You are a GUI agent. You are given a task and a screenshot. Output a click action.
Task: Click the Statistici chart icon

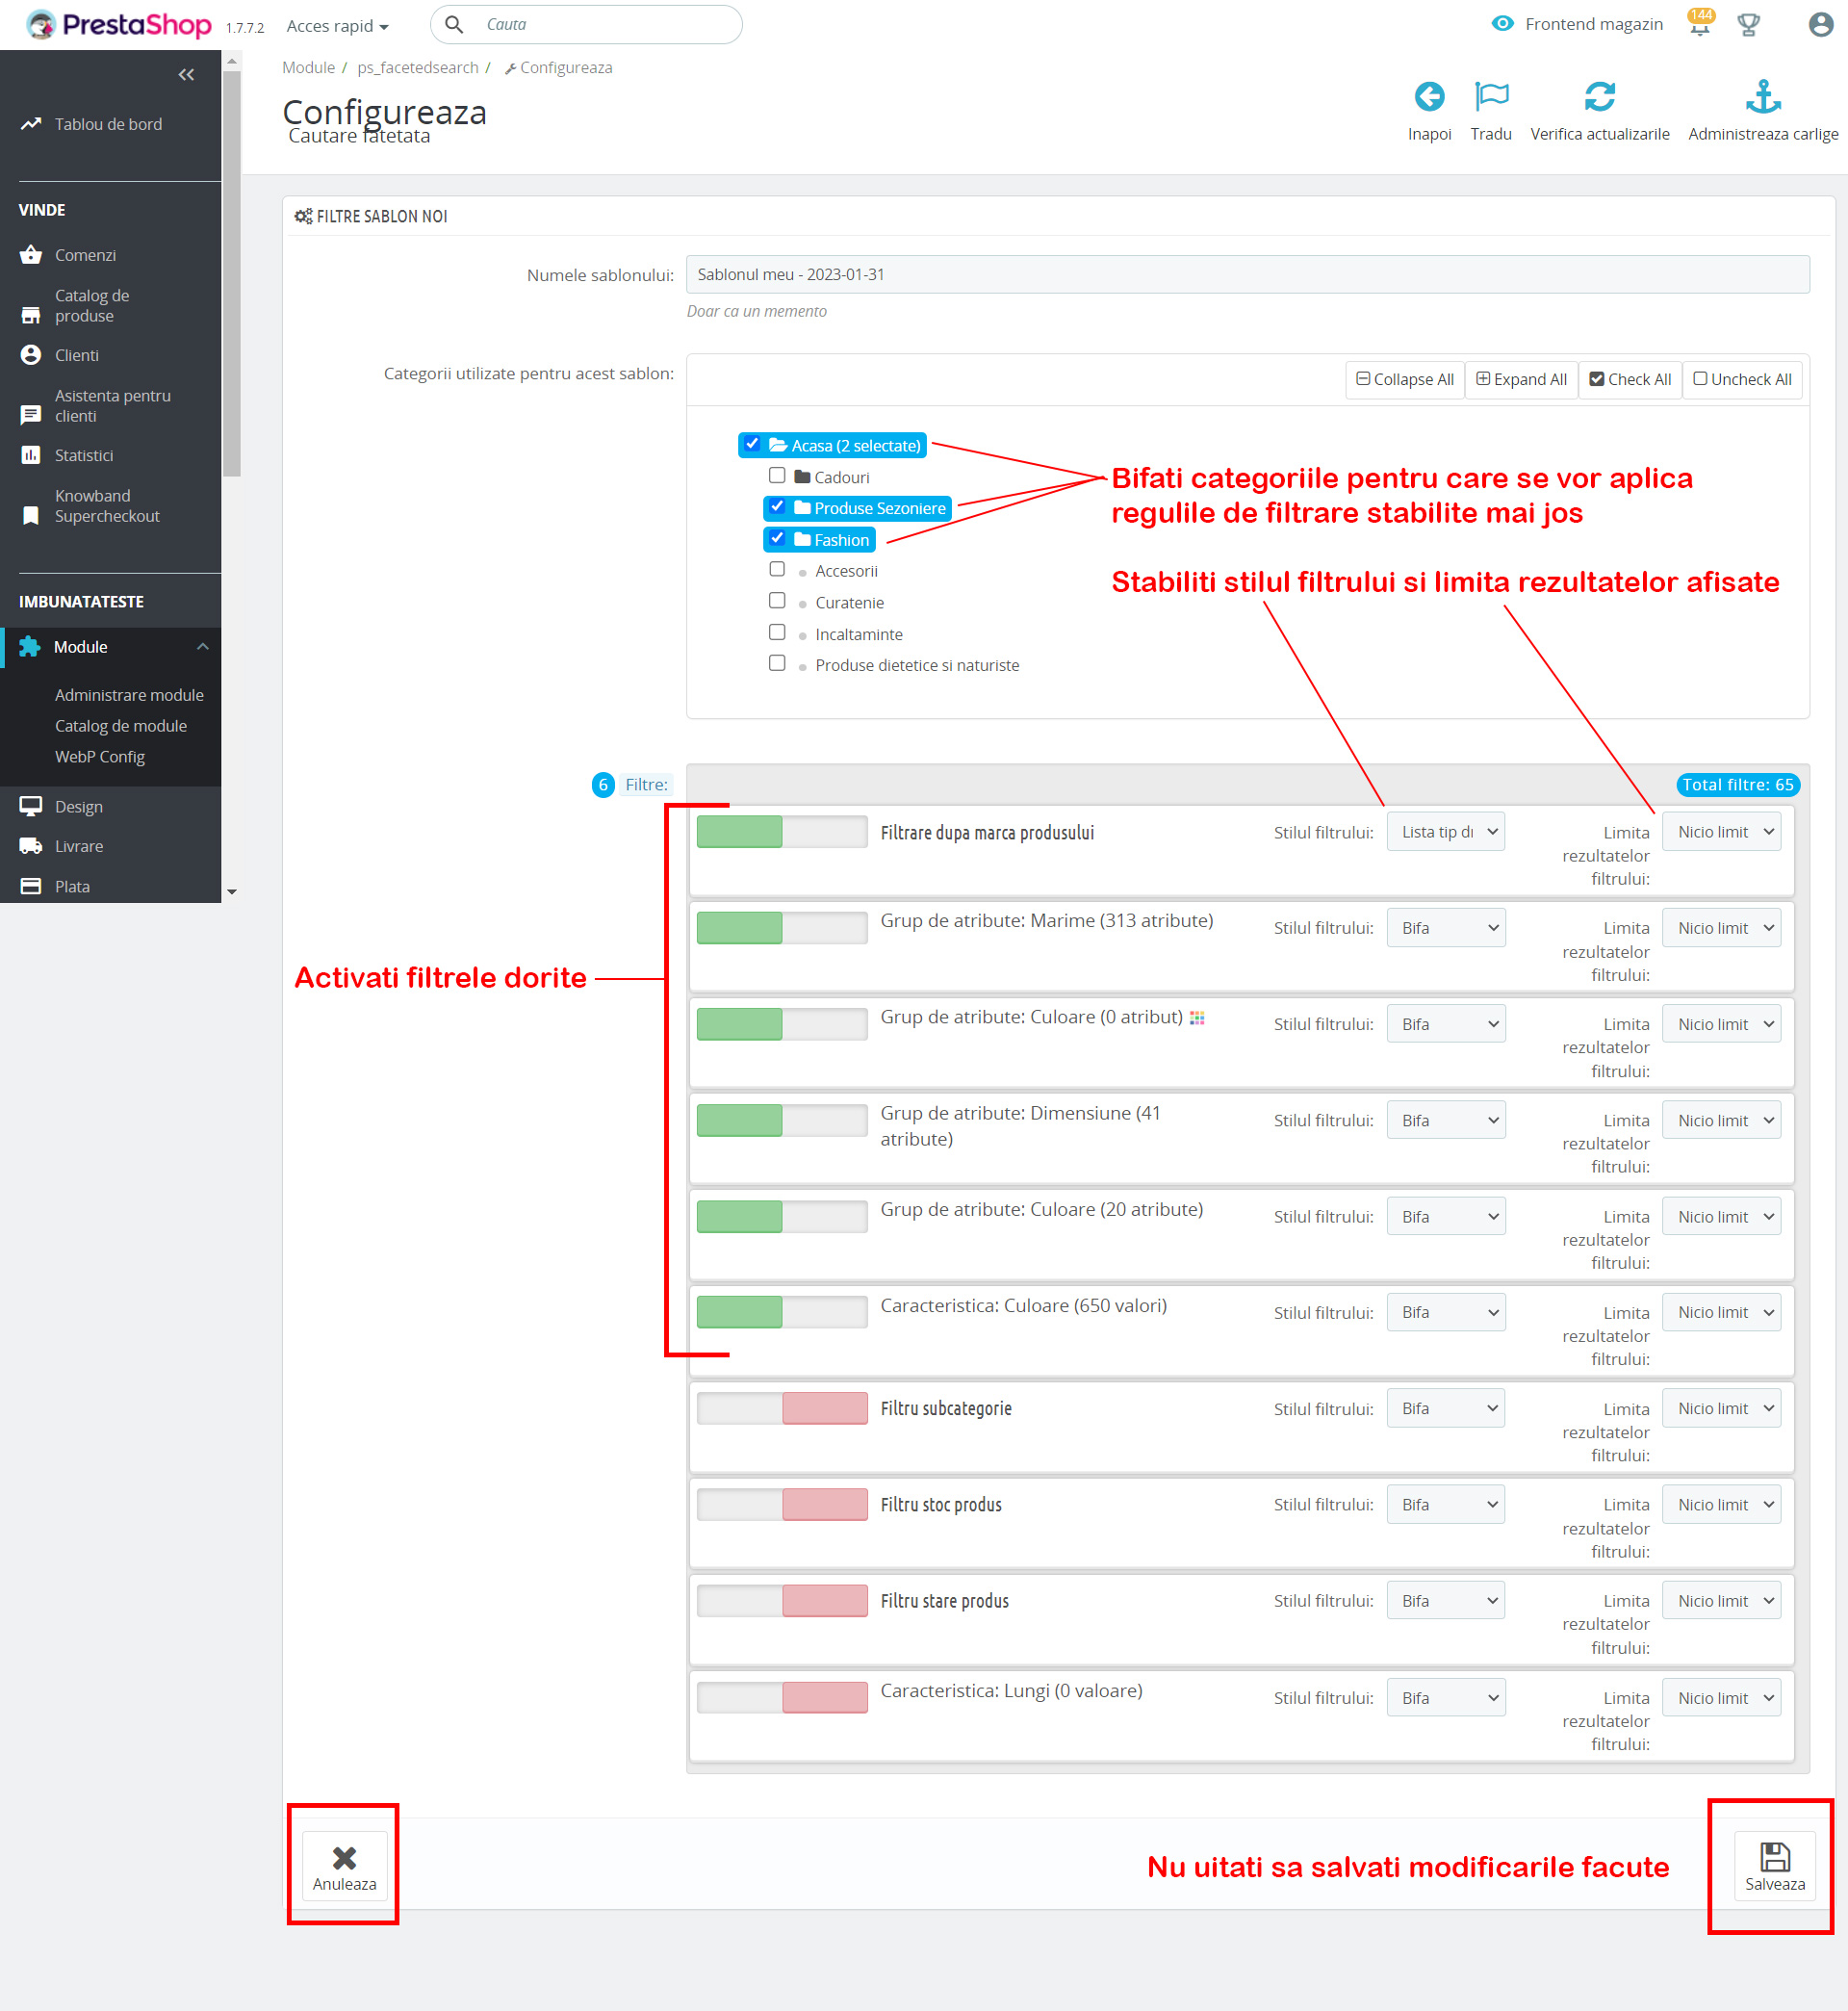(31, 455)
